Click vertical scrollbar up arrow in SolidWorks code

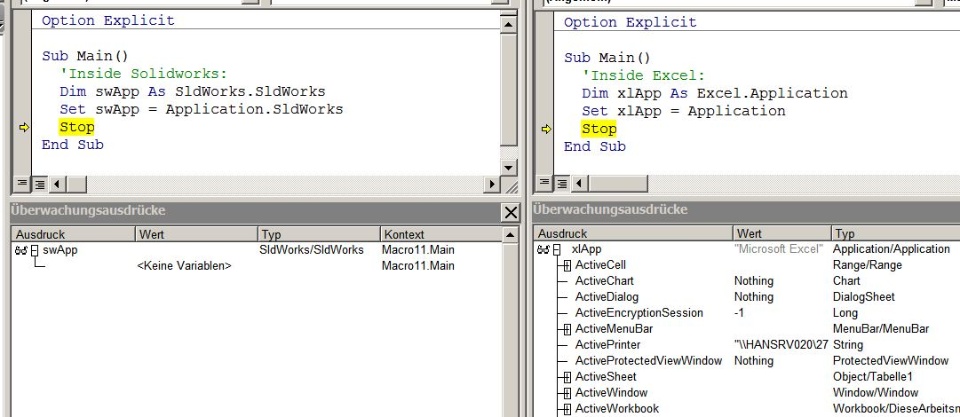[509, 24]
